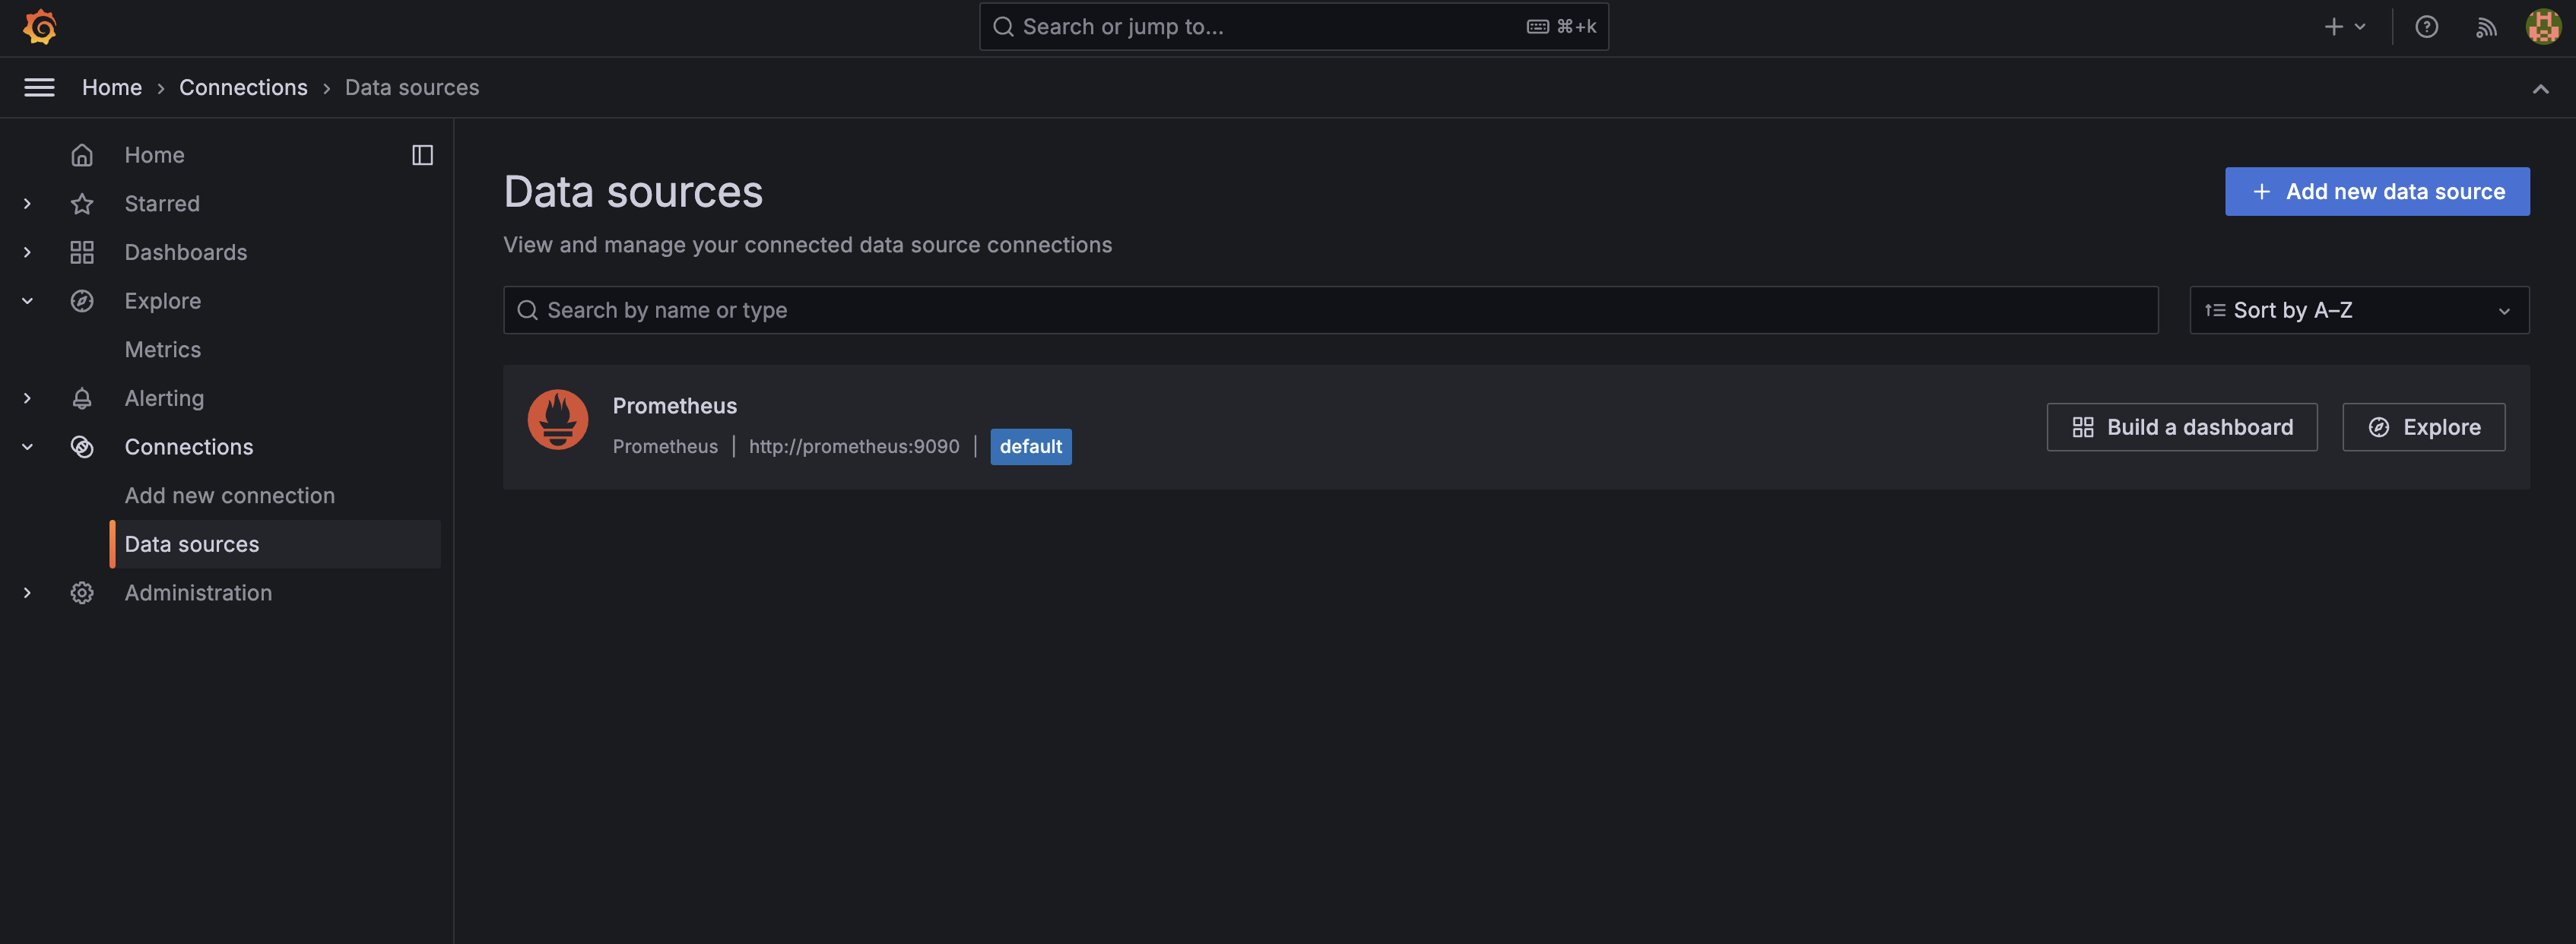2576x944 pixels.
Task: Focus Search by name or type field
Action: click(x=1330, y=310)
